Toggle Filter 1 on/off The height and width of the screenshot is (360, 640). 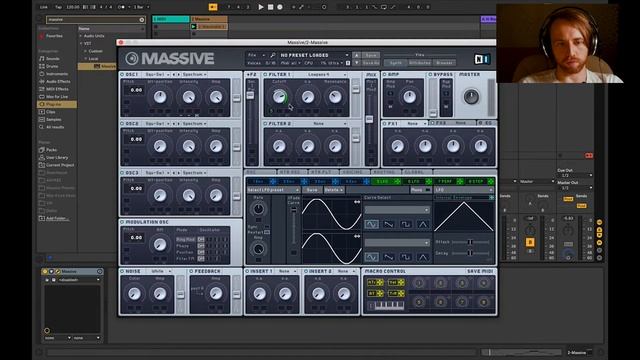(x=265, y=75)
